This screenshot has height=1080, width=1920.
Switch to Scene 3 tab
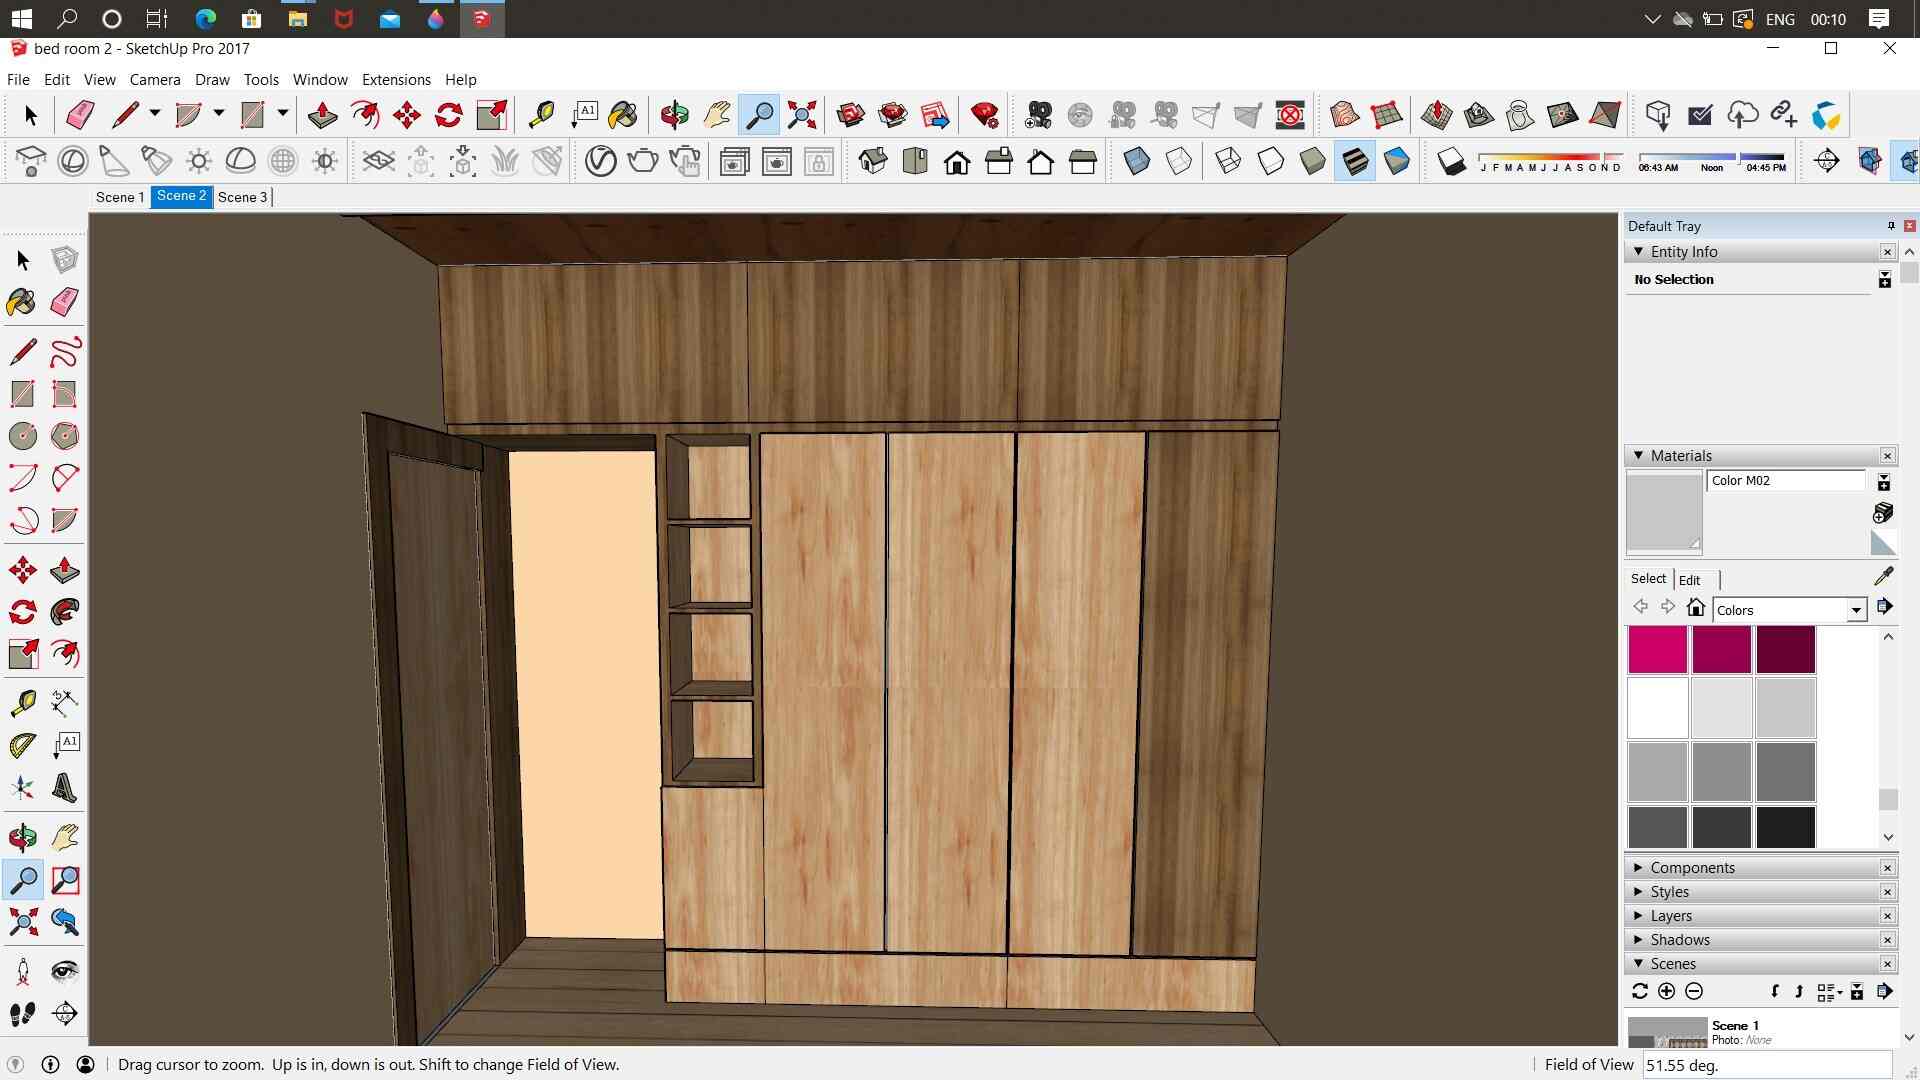pos(242,197)
